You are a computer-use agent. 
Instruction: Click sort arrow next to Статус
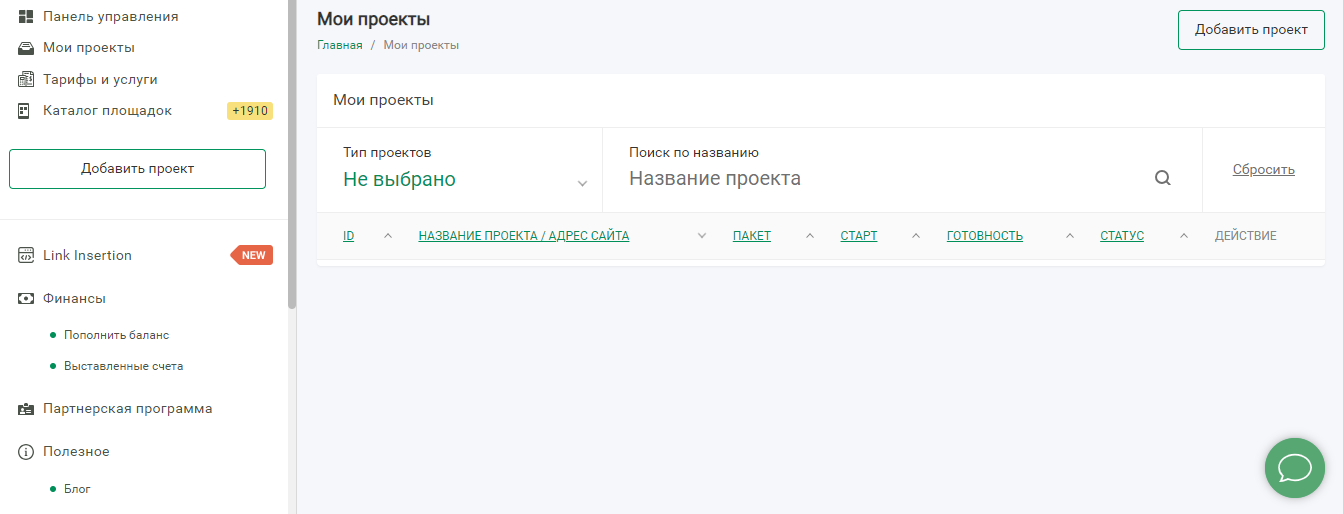coord(1184,236)
